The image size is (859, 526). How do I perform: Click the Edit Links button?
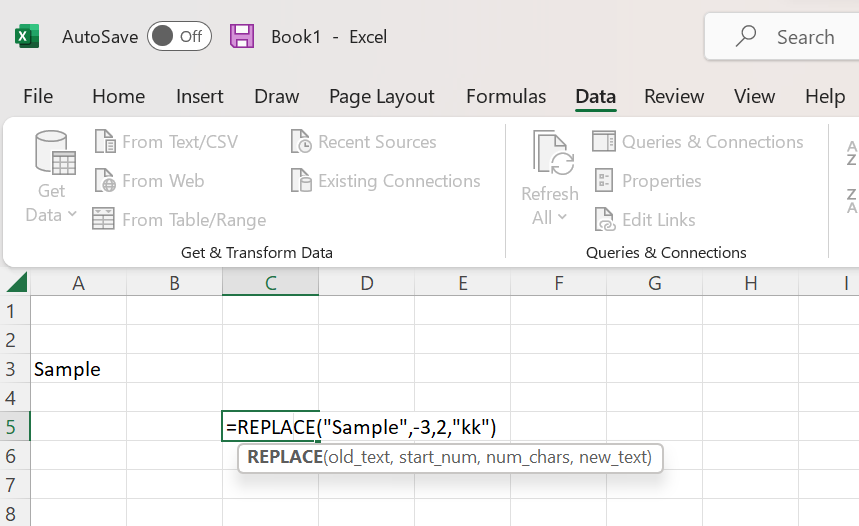(645, 219)
